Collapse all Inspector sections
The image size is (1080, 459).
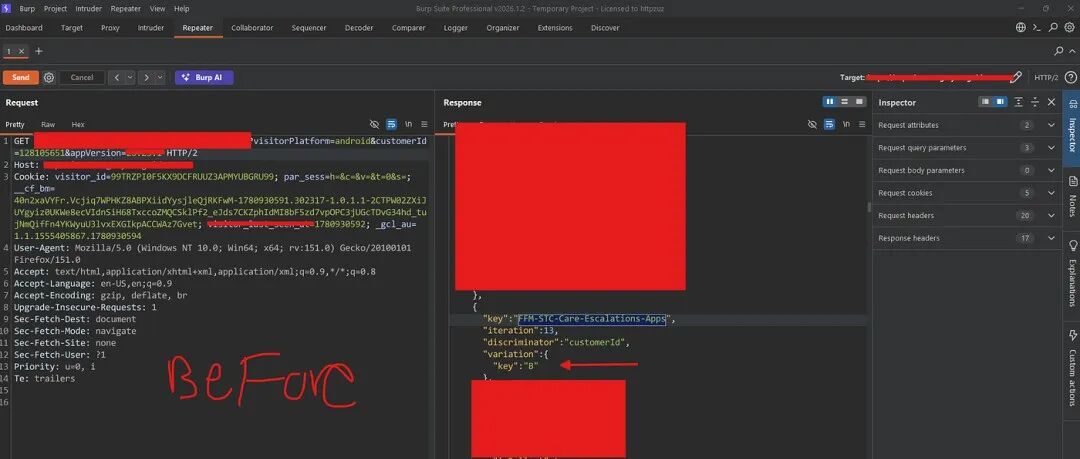pyautogui.click(x=1035, y=102)
